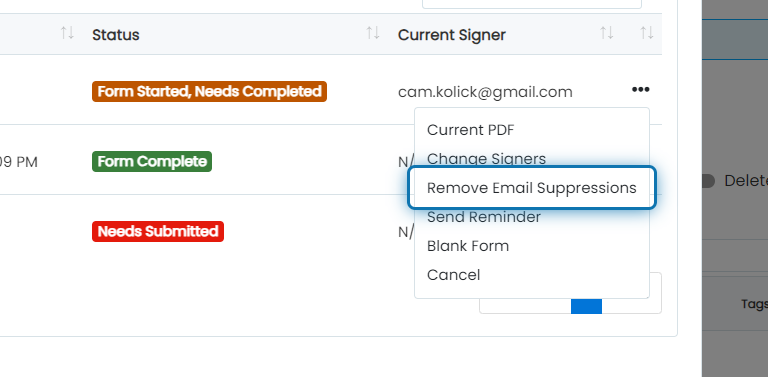Viewport: 768px width, 377px height.
Task: Click the Status column header
Action: click(116, 35)
